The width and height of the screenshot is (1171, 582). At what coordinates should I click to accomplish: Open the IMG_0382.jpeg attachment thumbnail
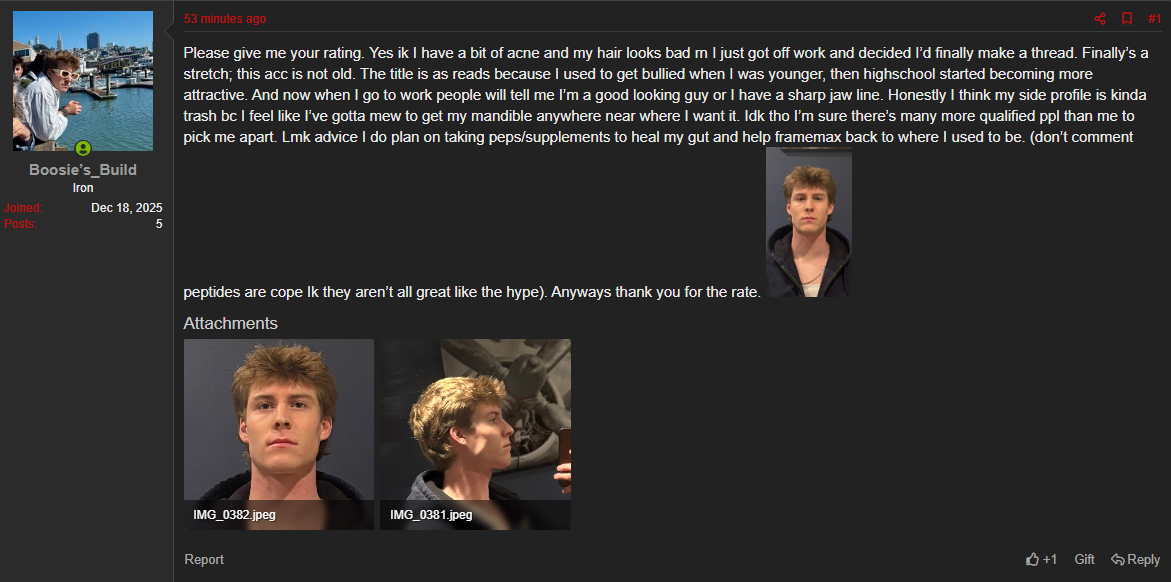[x=279, y=434]
